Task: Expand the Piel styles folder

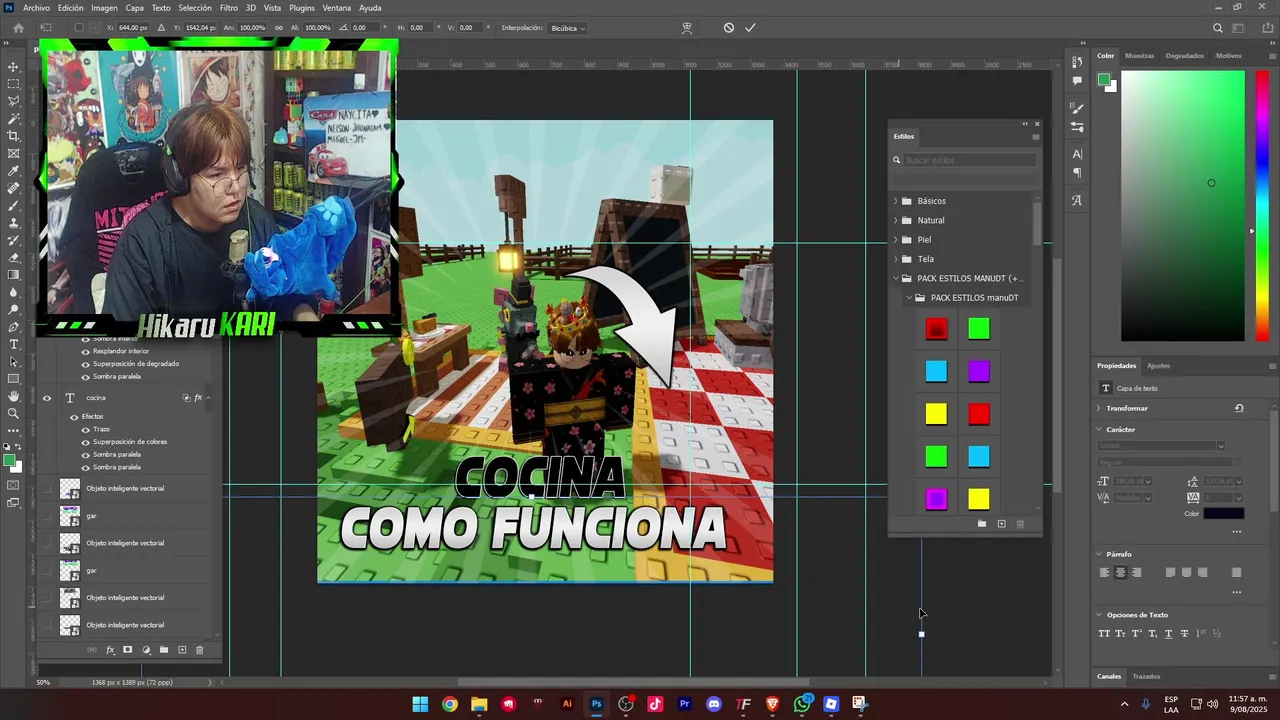Action: tap(895, 240)
